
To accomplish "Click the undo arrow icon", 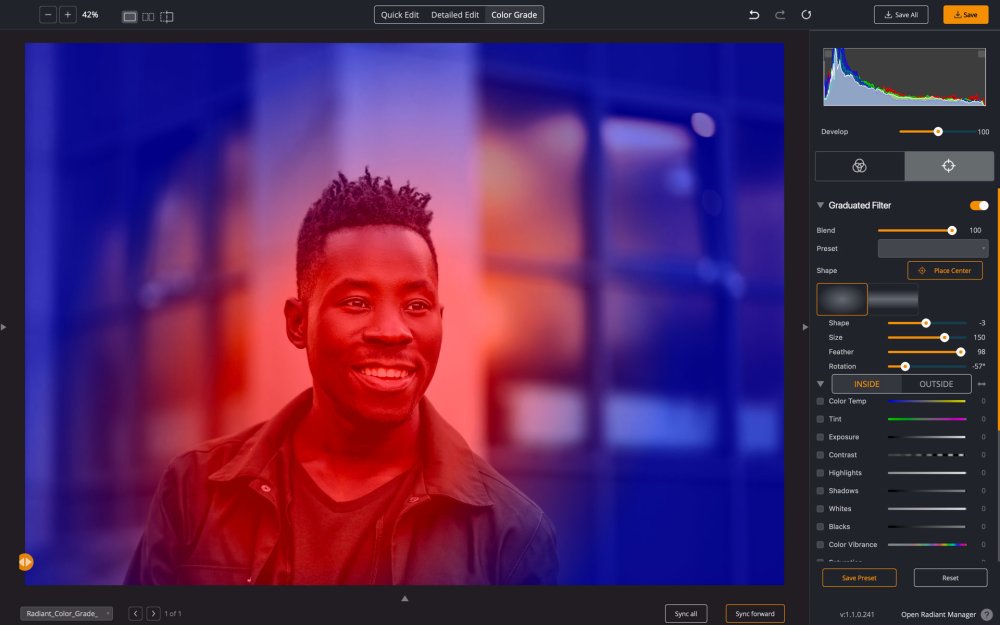I will 752,14.
